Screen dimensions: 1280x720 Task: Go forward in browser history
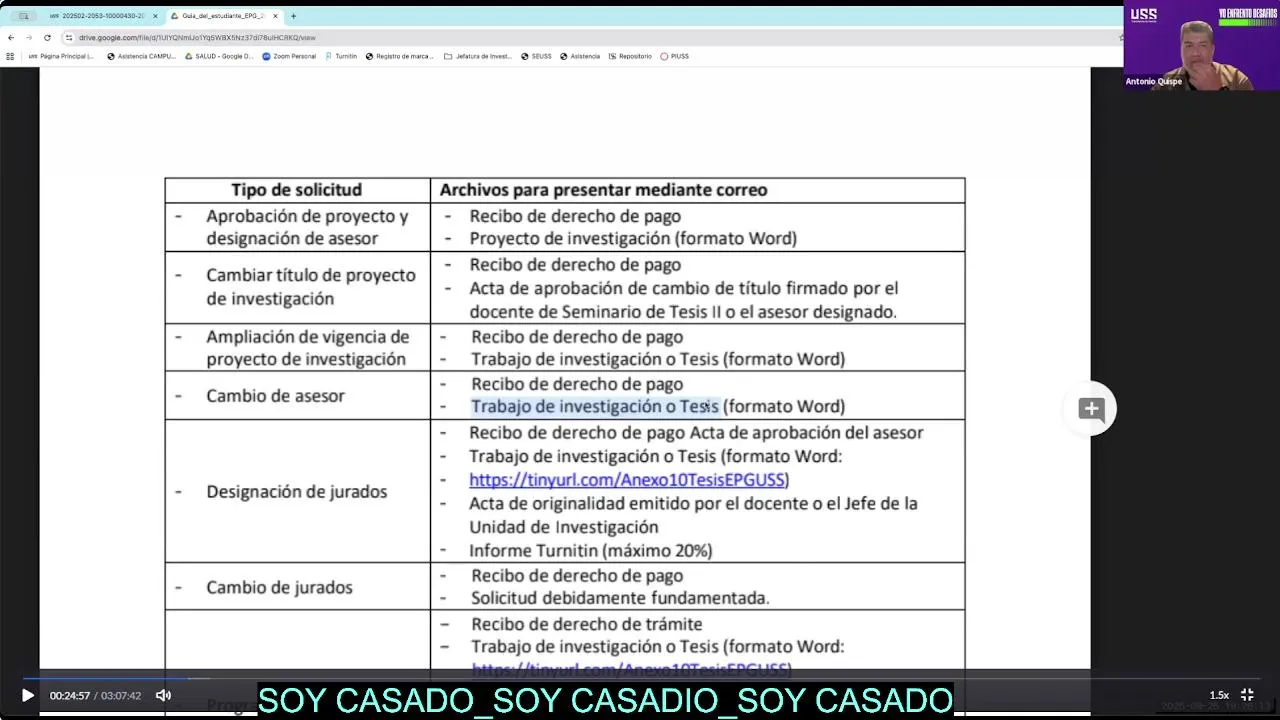(x=28, y=37)
